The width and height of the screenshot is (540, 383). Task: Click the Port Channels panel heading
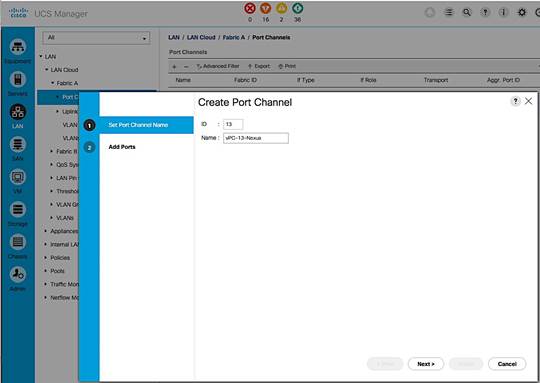188,52
